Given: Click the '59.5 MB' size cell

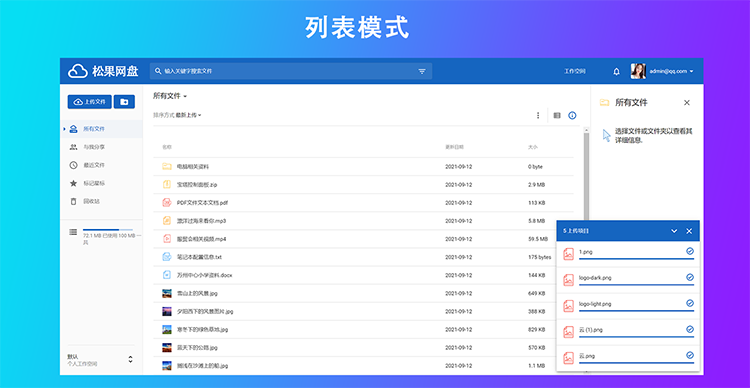Looking at the screenshot, I should pyautogui.click(x=538, y=239).
